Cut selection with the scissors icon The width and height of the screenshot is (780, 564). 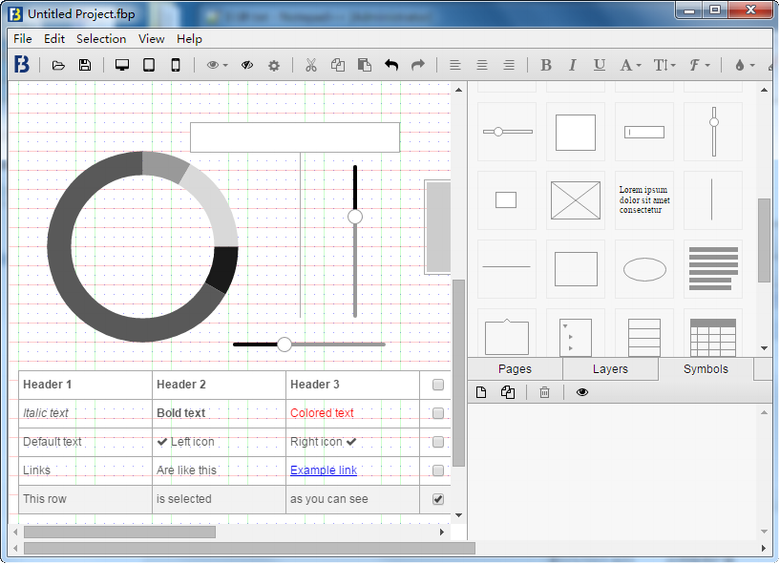point(311,65)
